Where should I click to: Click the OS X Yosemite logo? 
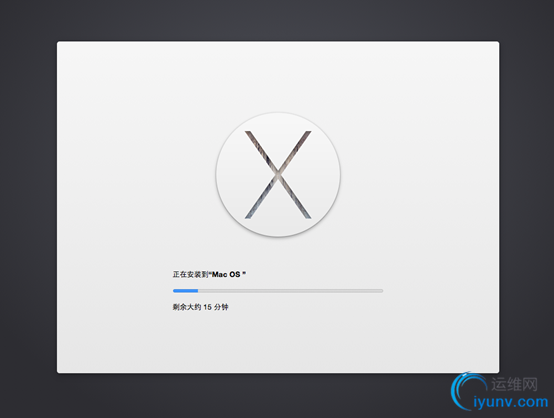pos(278,175)
